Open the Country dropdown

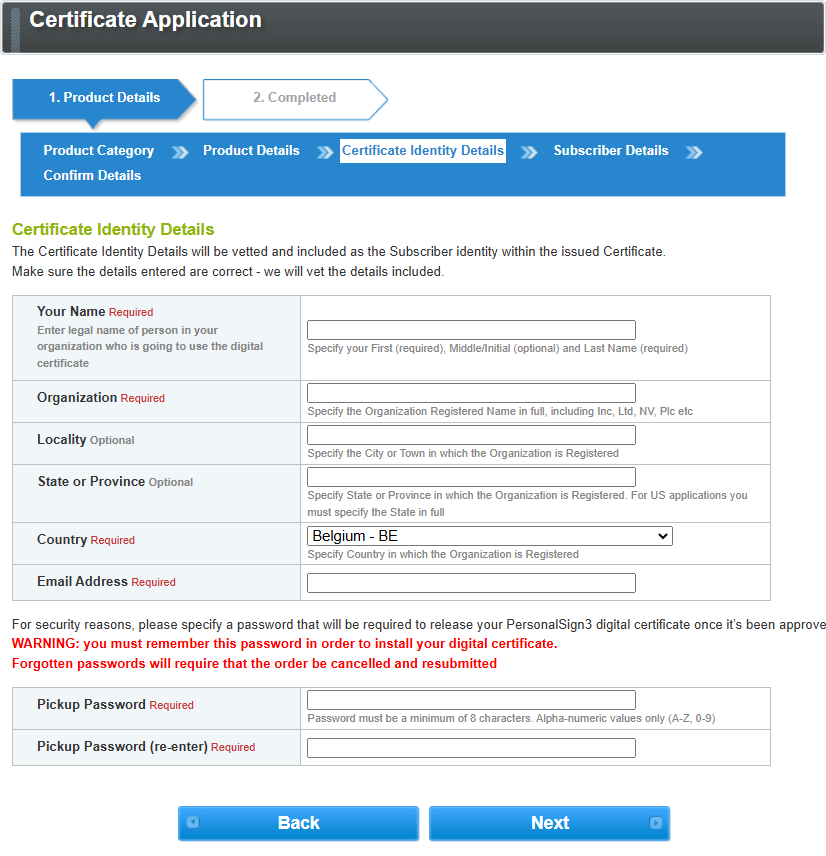click(489, 537)
